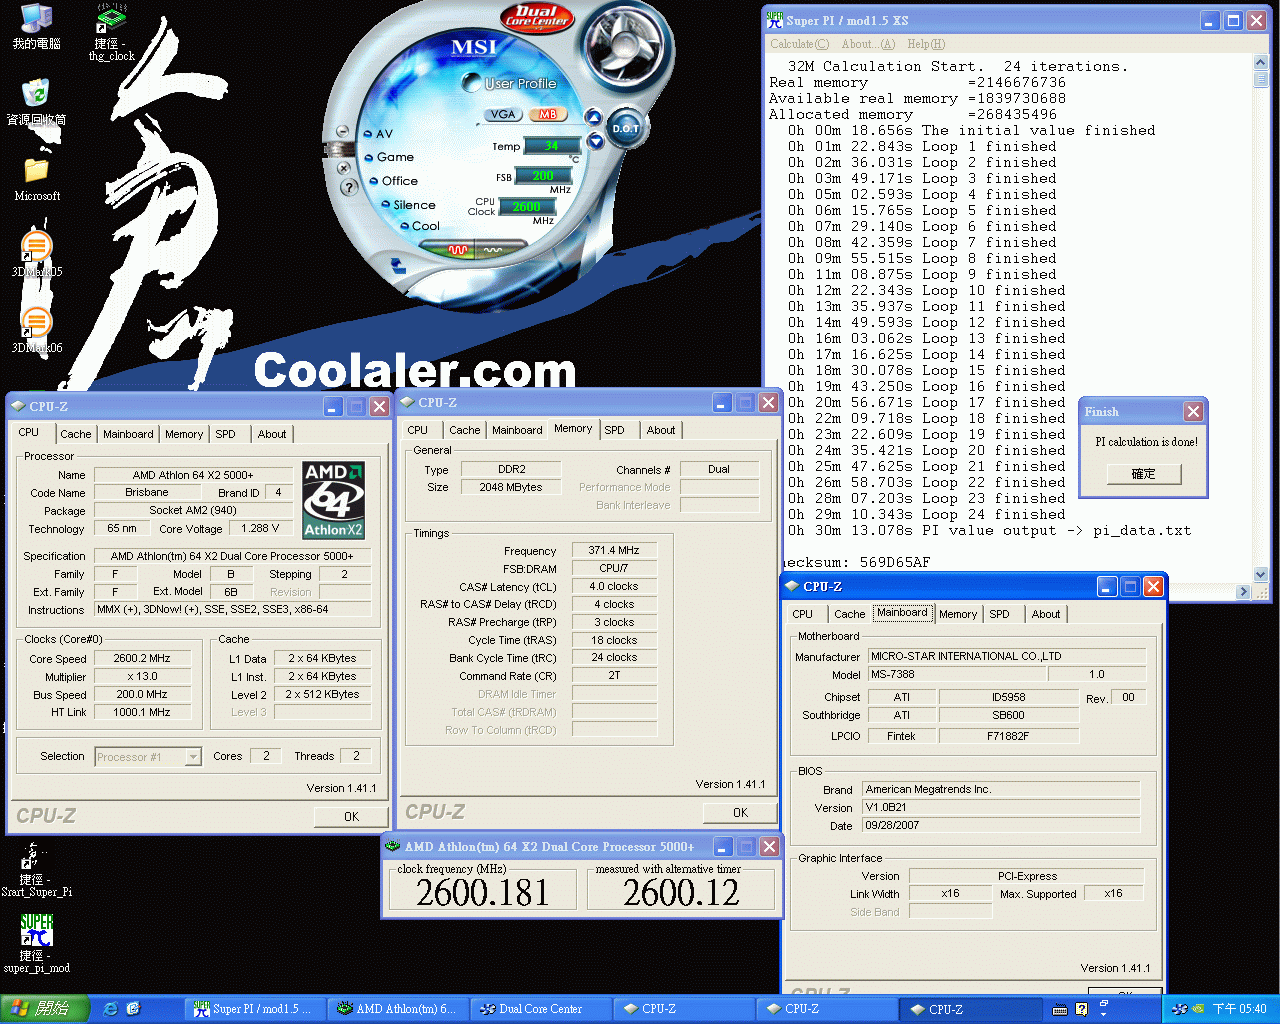Click the keyboard icon in taskbar language bar
Screen dimensions: 1280x1024
click(x=1060, y=1009)
